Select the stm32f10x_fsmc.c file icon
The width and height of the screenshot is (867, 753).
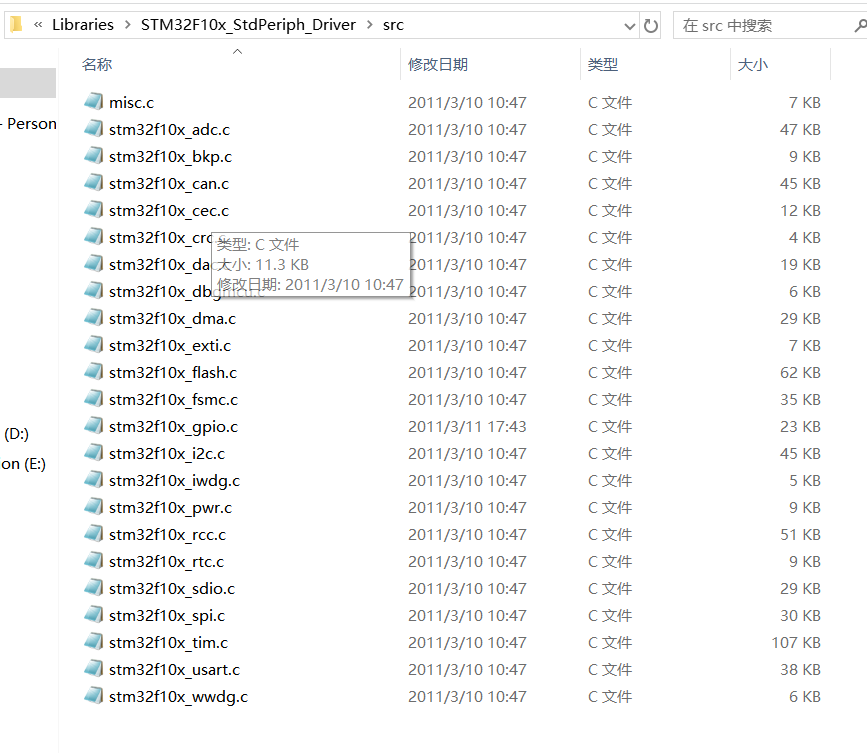coord(93,399)
